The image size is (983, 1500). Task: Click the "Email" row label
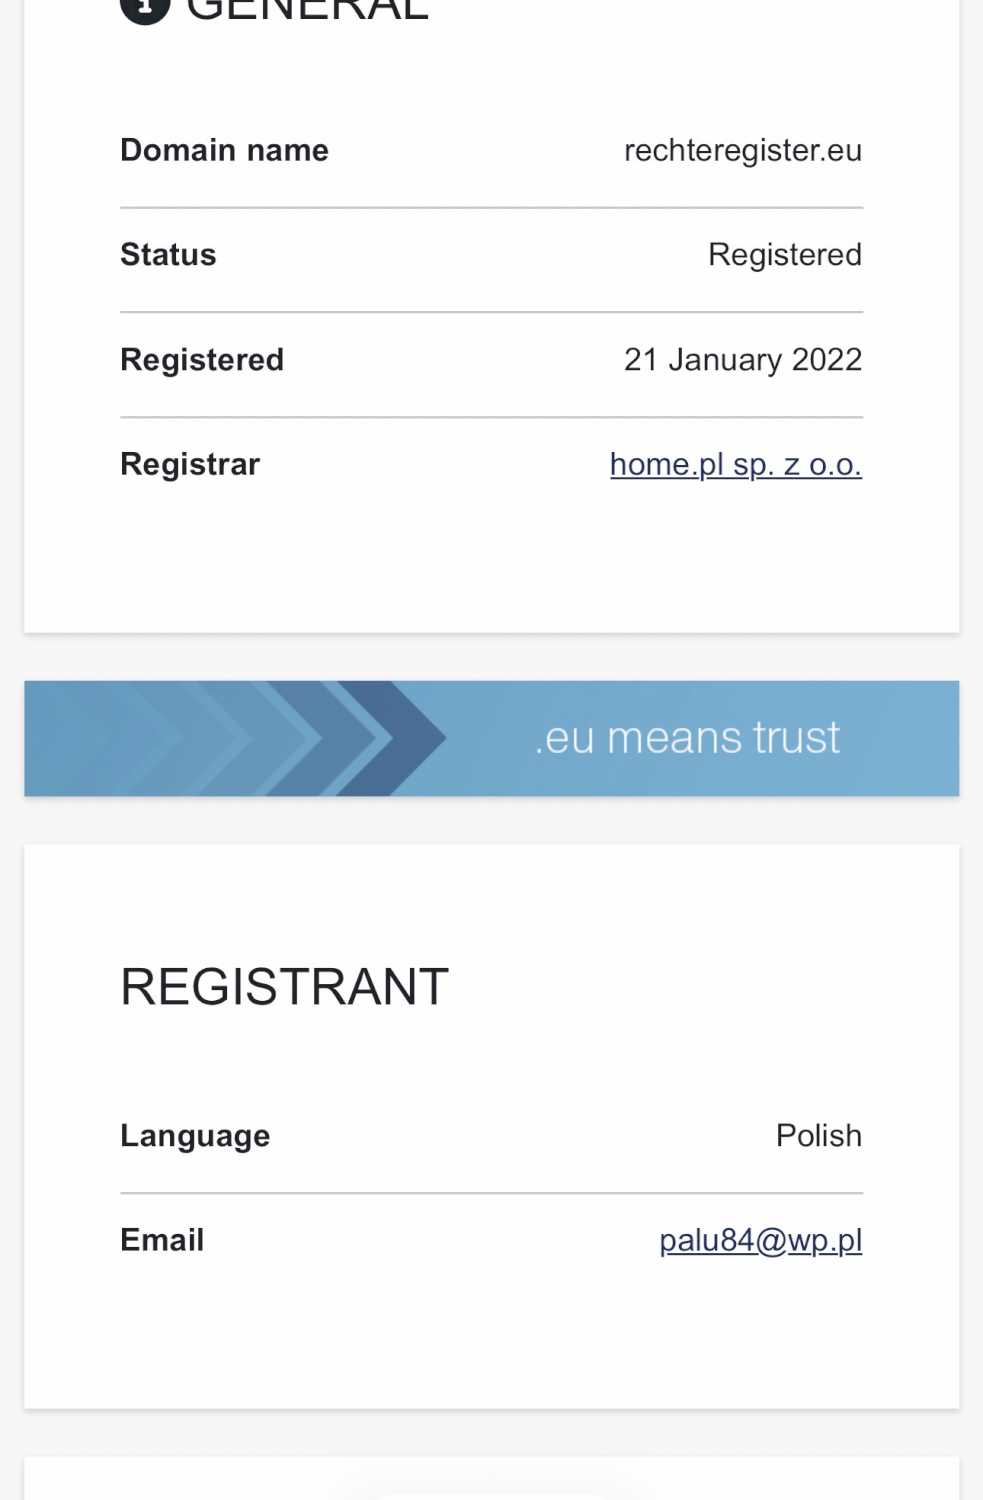point(162,1240)
